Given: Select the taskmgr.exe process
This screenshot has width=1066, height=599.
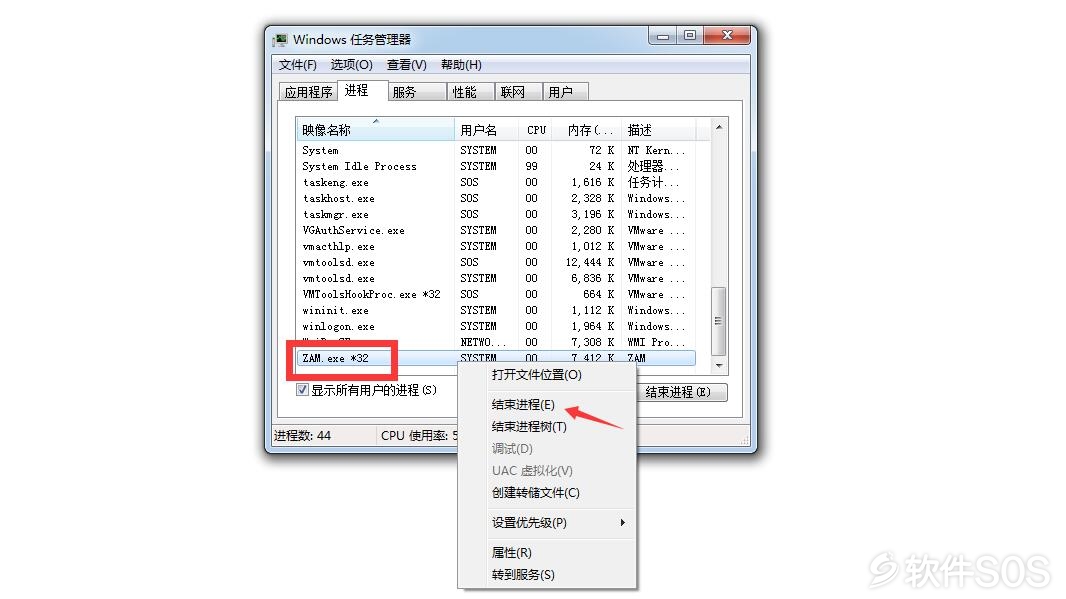Looking at the screenshot, I should point(496,214).
